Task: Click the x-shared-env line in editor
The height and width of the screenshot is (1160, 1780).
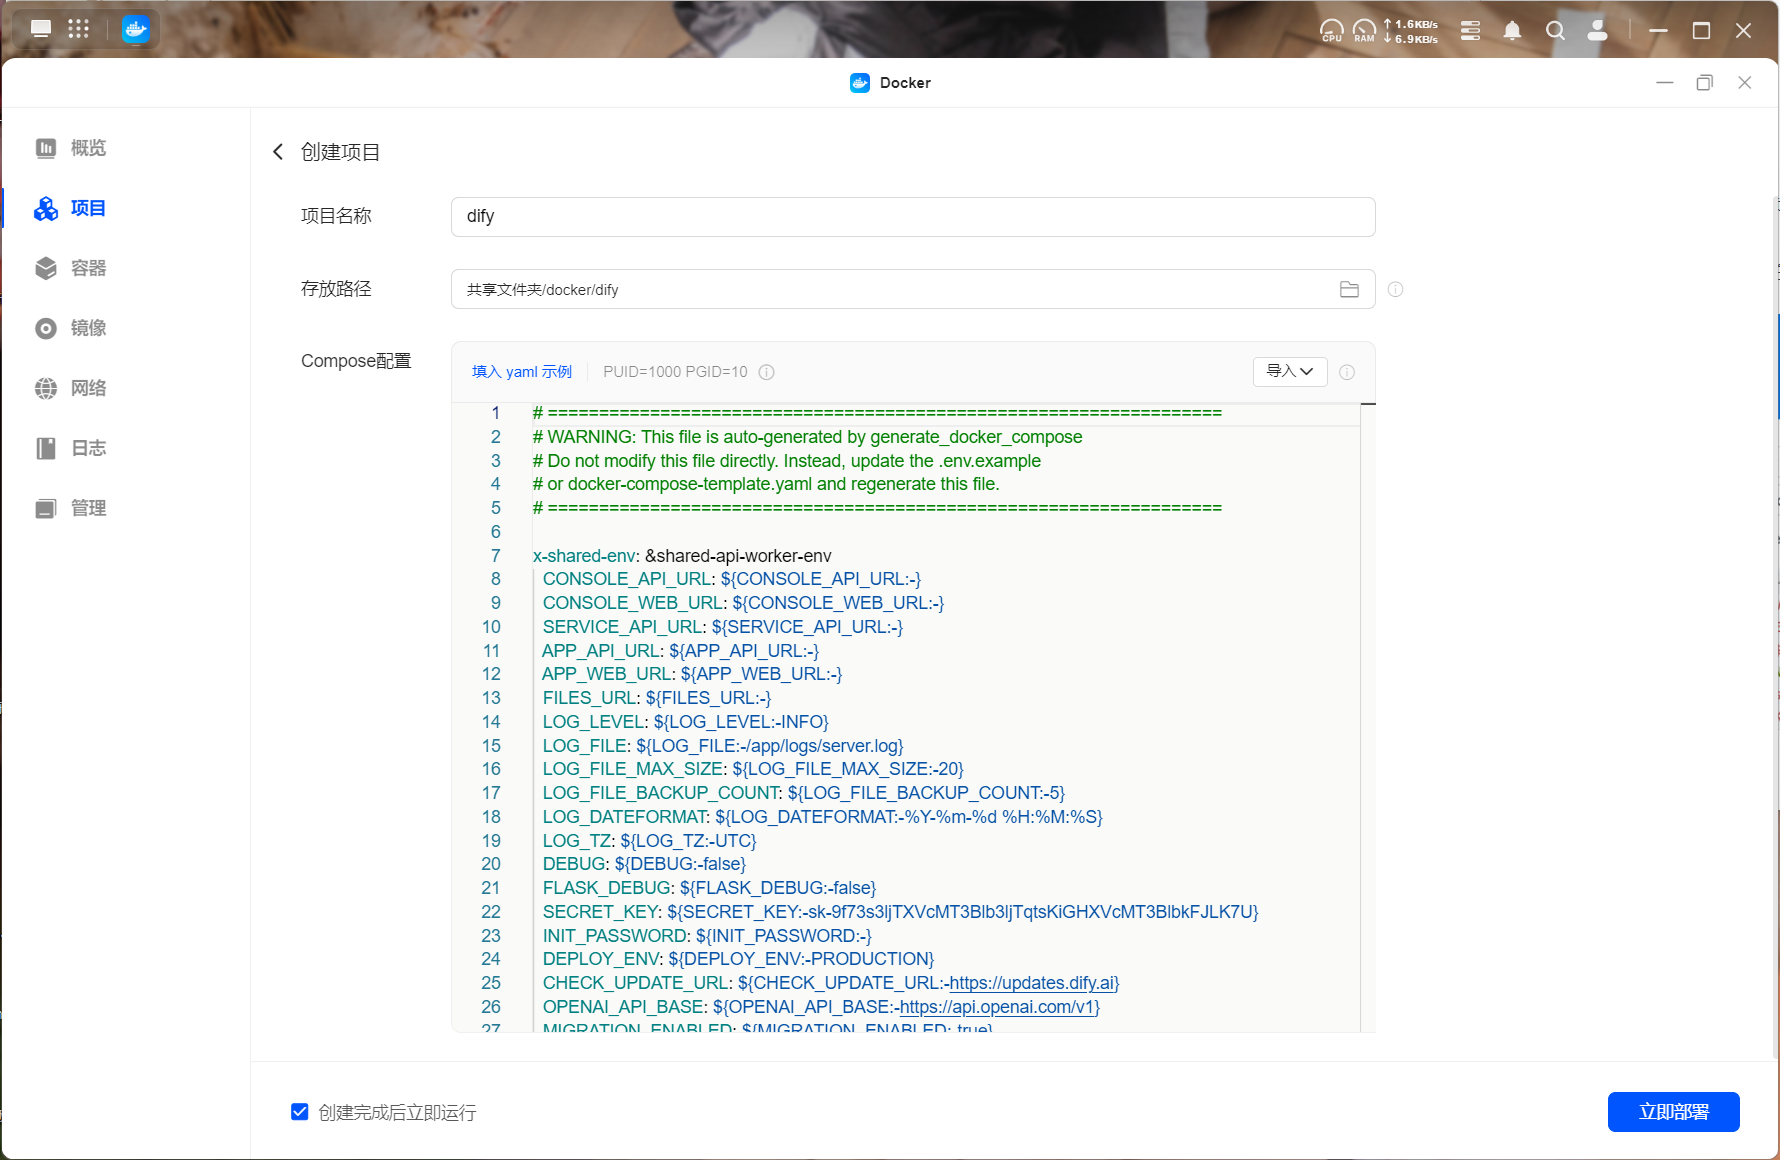Action: pos(682,556)
